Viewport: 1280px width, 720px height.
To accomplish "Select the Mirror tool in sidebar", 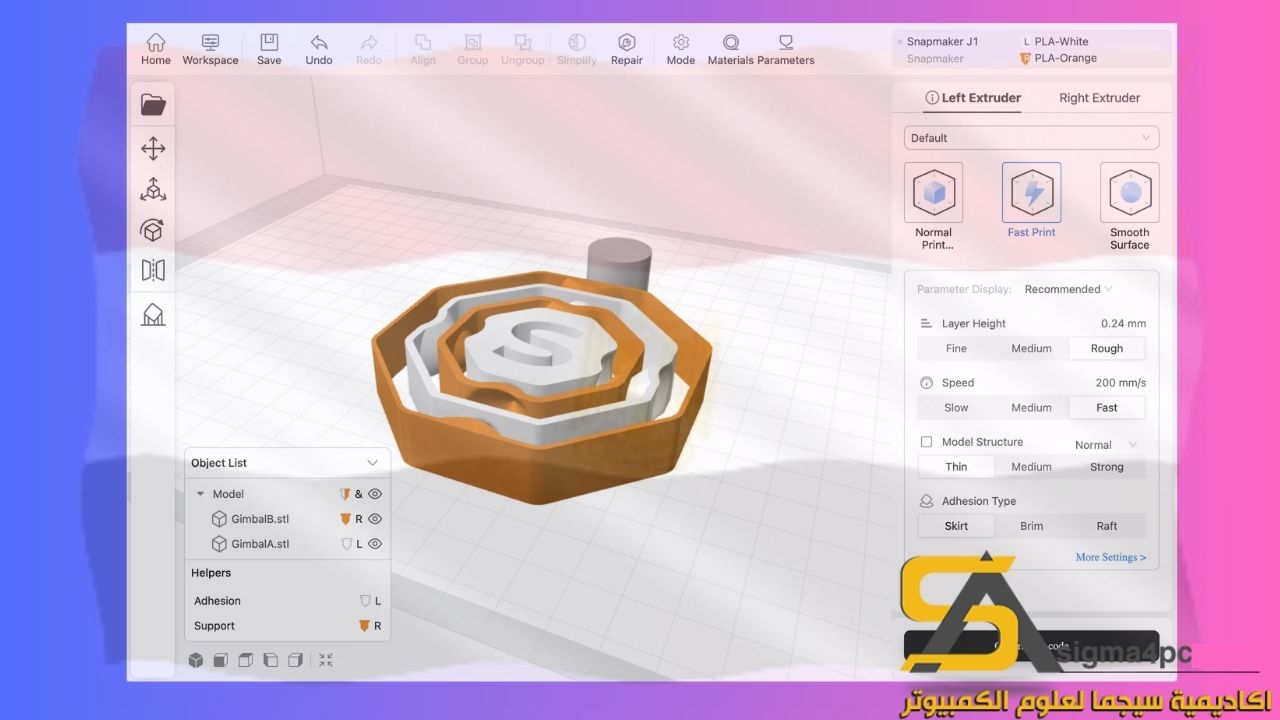I will point(153,270).
